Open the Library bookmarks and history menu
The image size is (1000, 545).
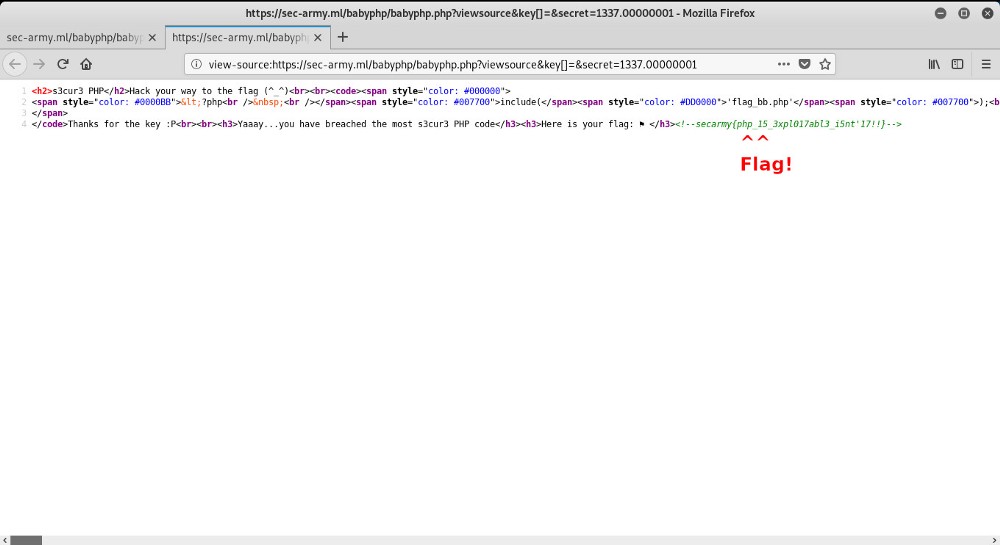coord(934,64)
